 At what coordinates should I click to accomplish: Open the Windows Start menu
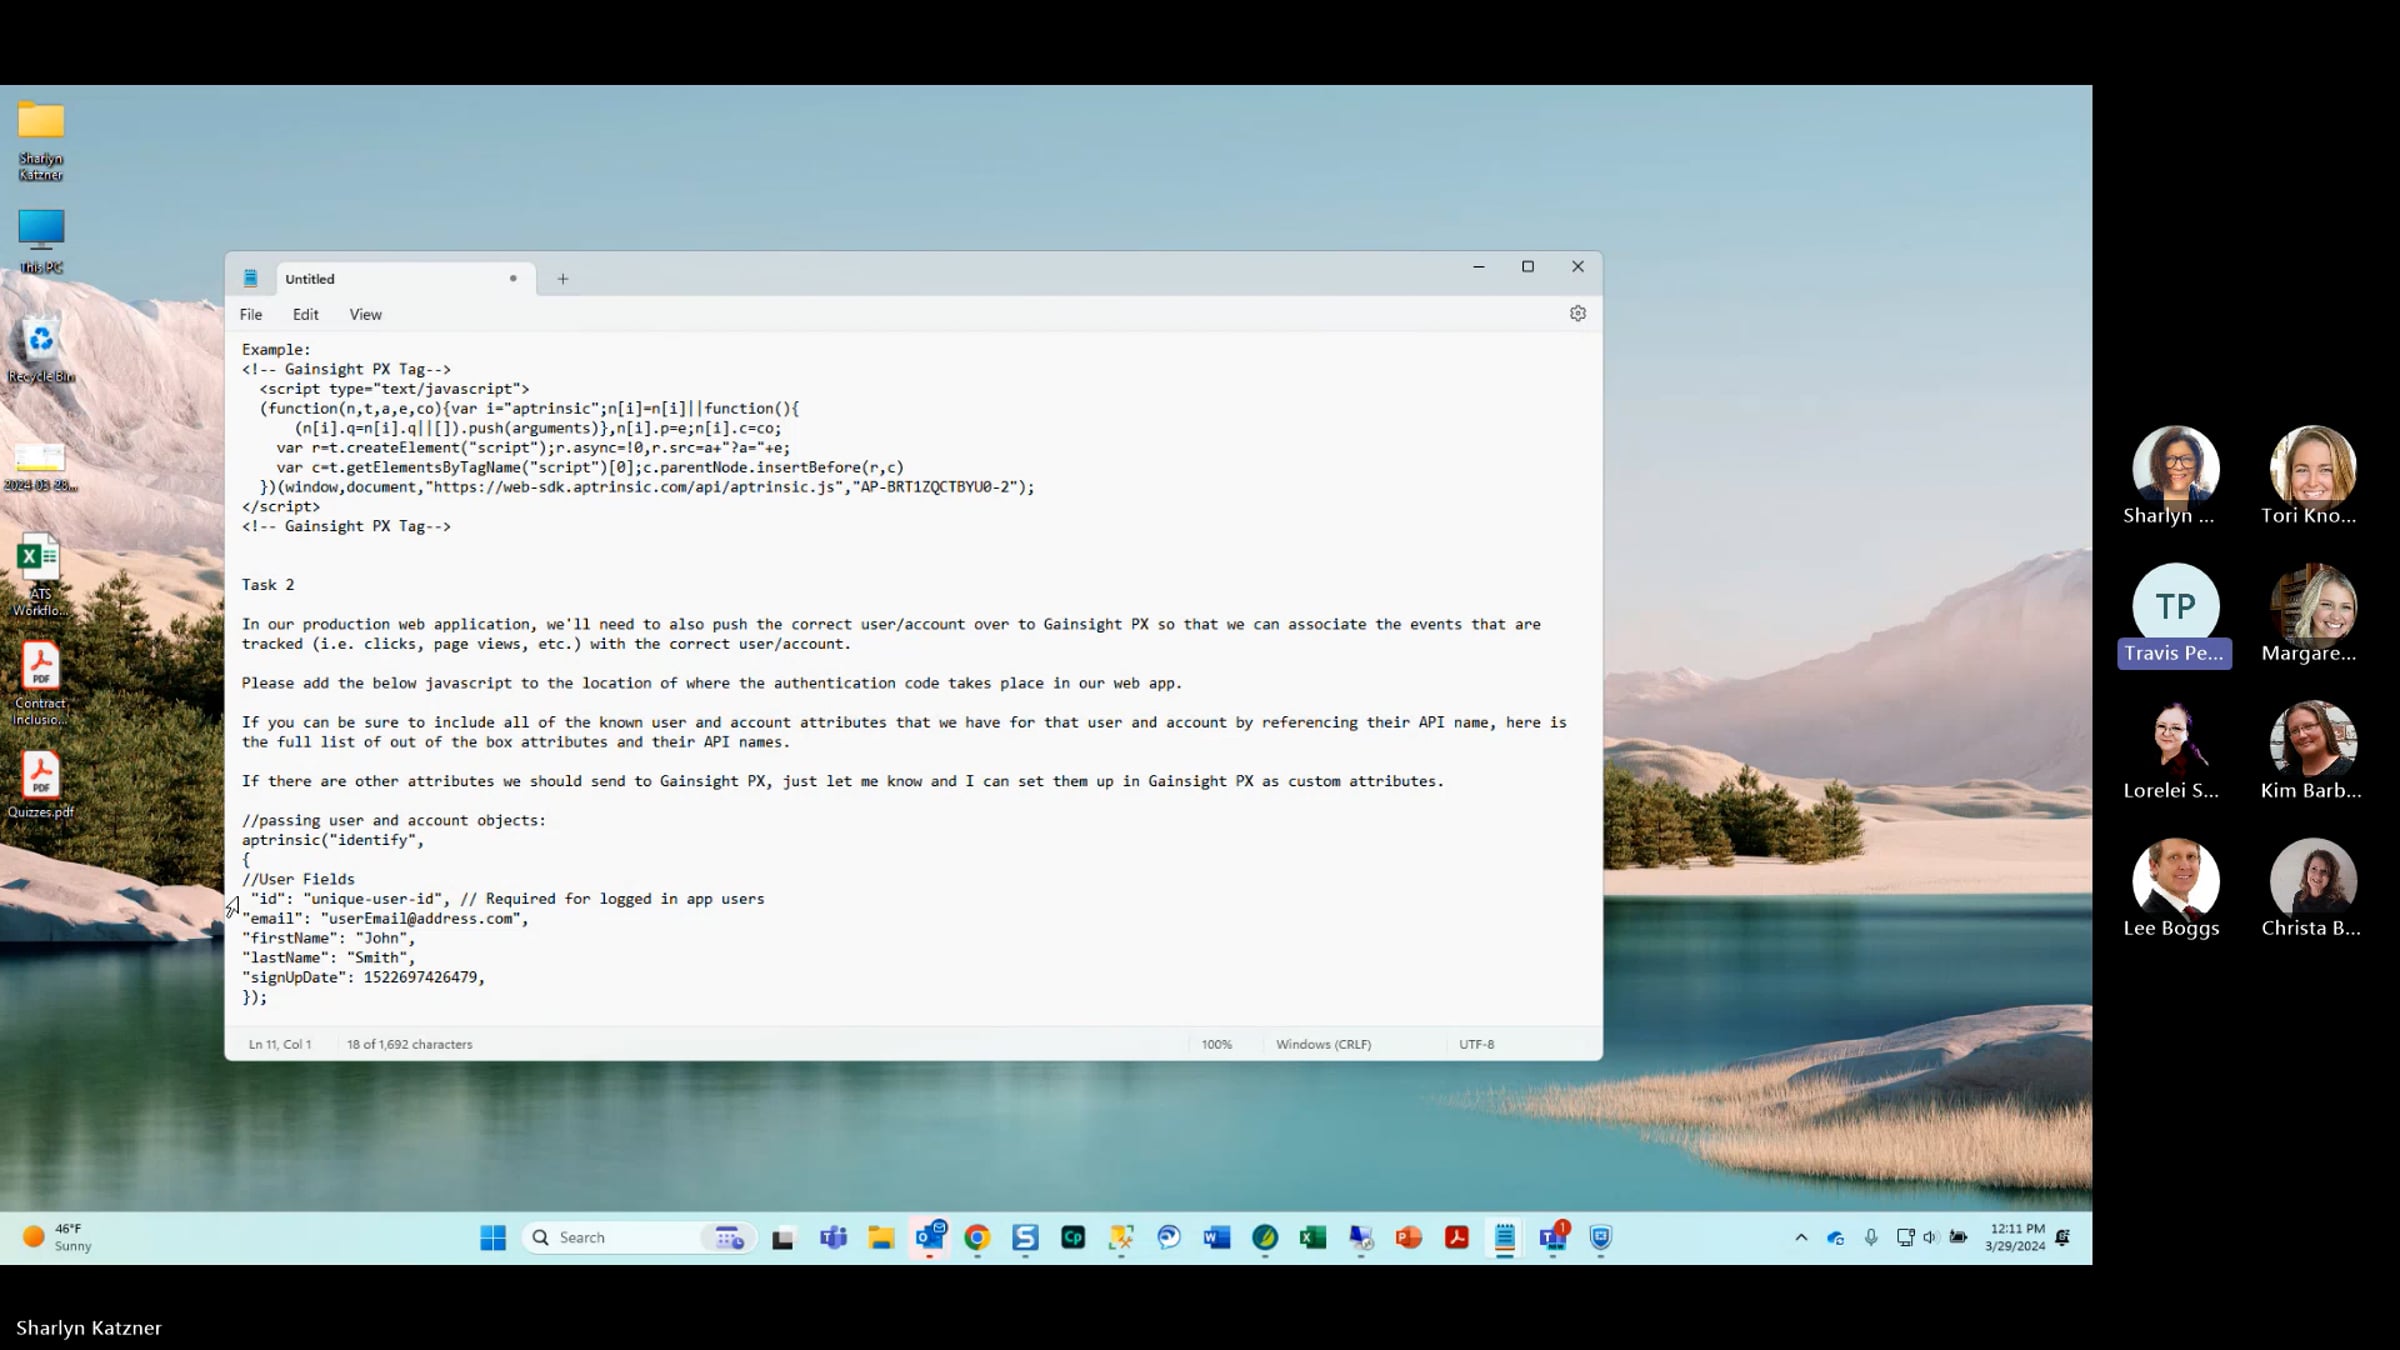[x=493, y=1238]
